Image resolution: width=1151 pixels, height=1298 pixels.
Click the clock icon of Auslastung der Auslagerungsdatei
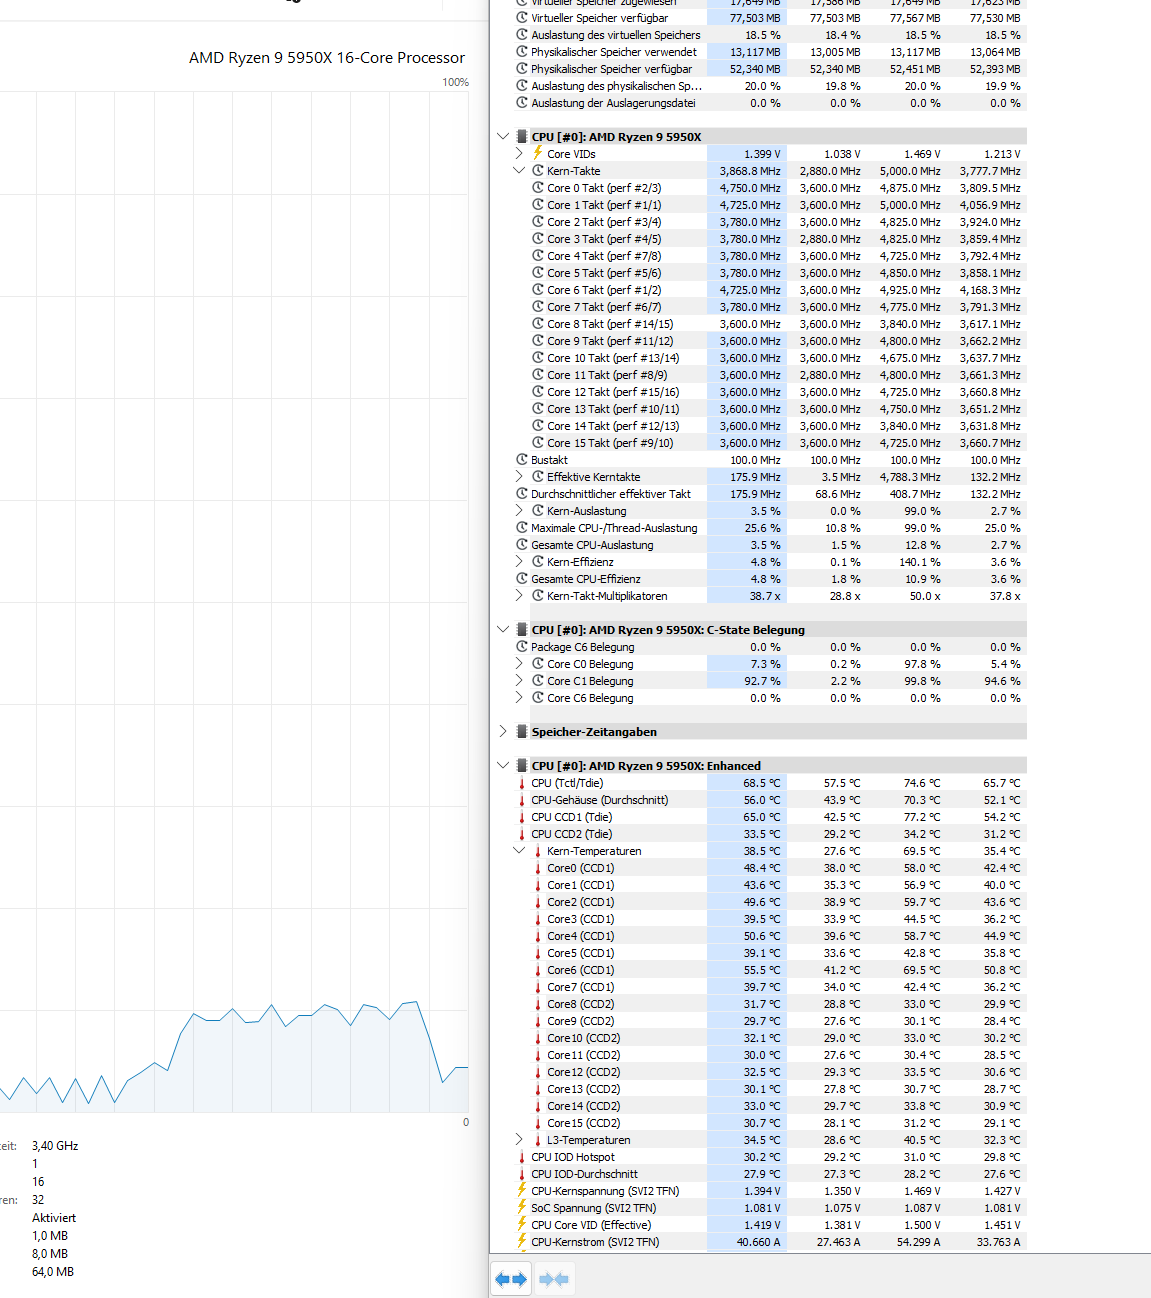click(522, 103)
